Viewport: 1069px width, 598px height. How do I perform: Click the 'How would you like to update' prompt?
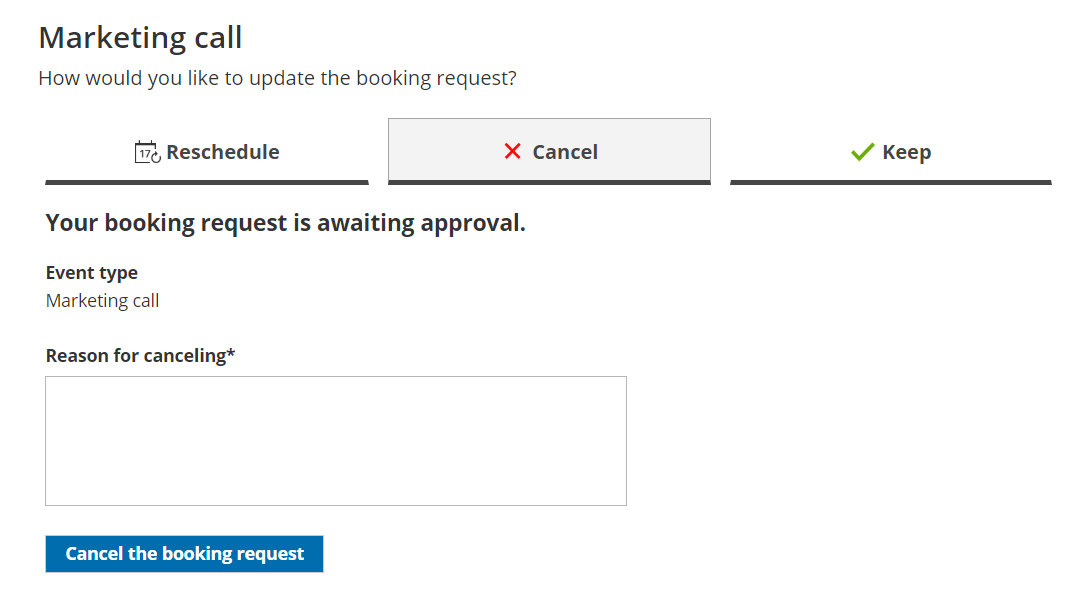pos(277,78)
